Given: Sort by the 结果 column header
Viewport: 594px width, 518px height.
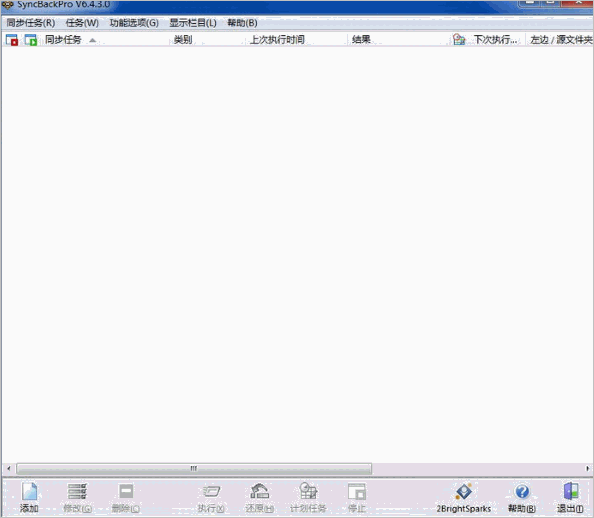Looking at the screenshot, I should click(x=361, y=39).
